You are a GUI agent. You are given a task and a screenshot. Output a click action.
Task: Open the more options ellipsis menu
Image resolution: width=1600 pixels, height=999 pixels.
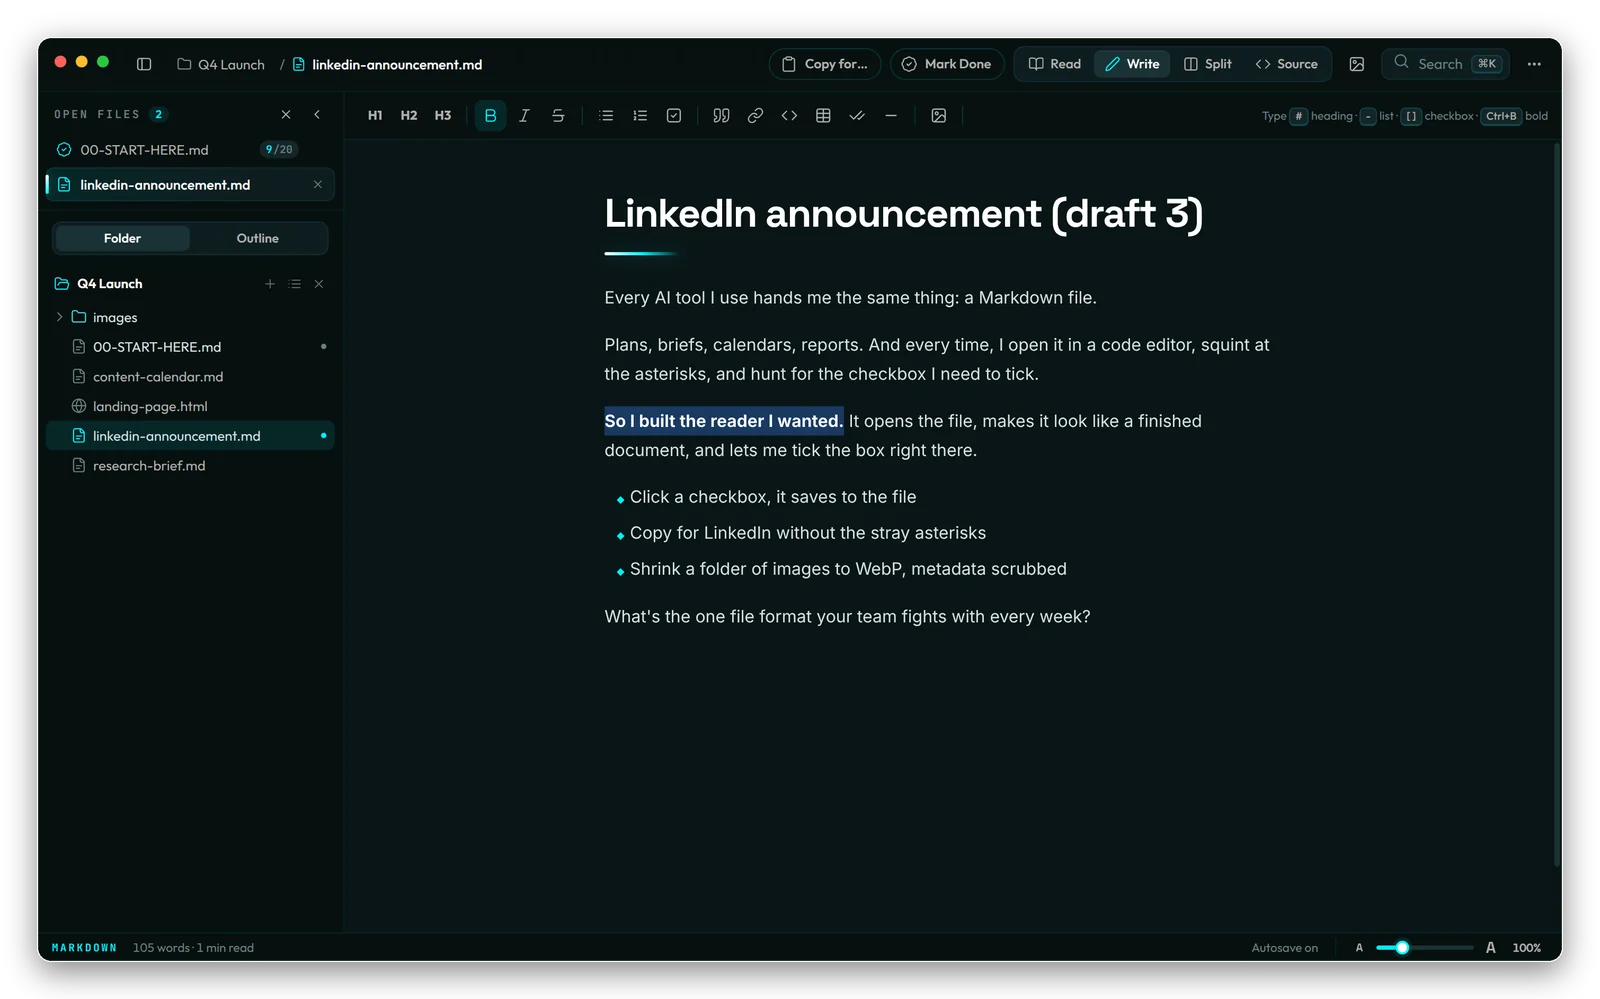click(1534, 64)
